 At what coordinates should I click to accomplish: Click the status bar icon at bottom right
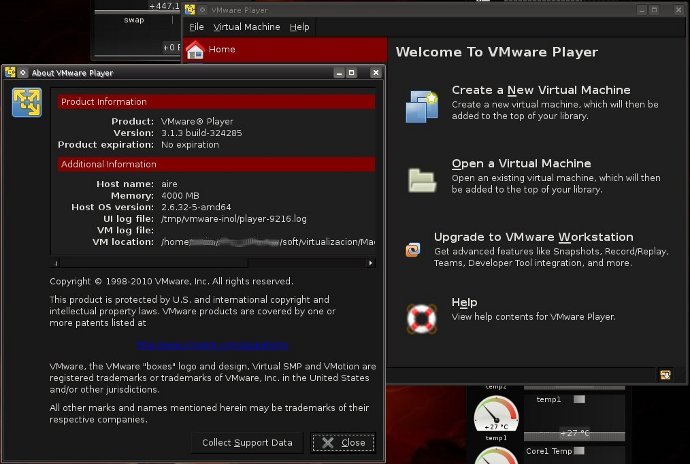click(665, 375)
